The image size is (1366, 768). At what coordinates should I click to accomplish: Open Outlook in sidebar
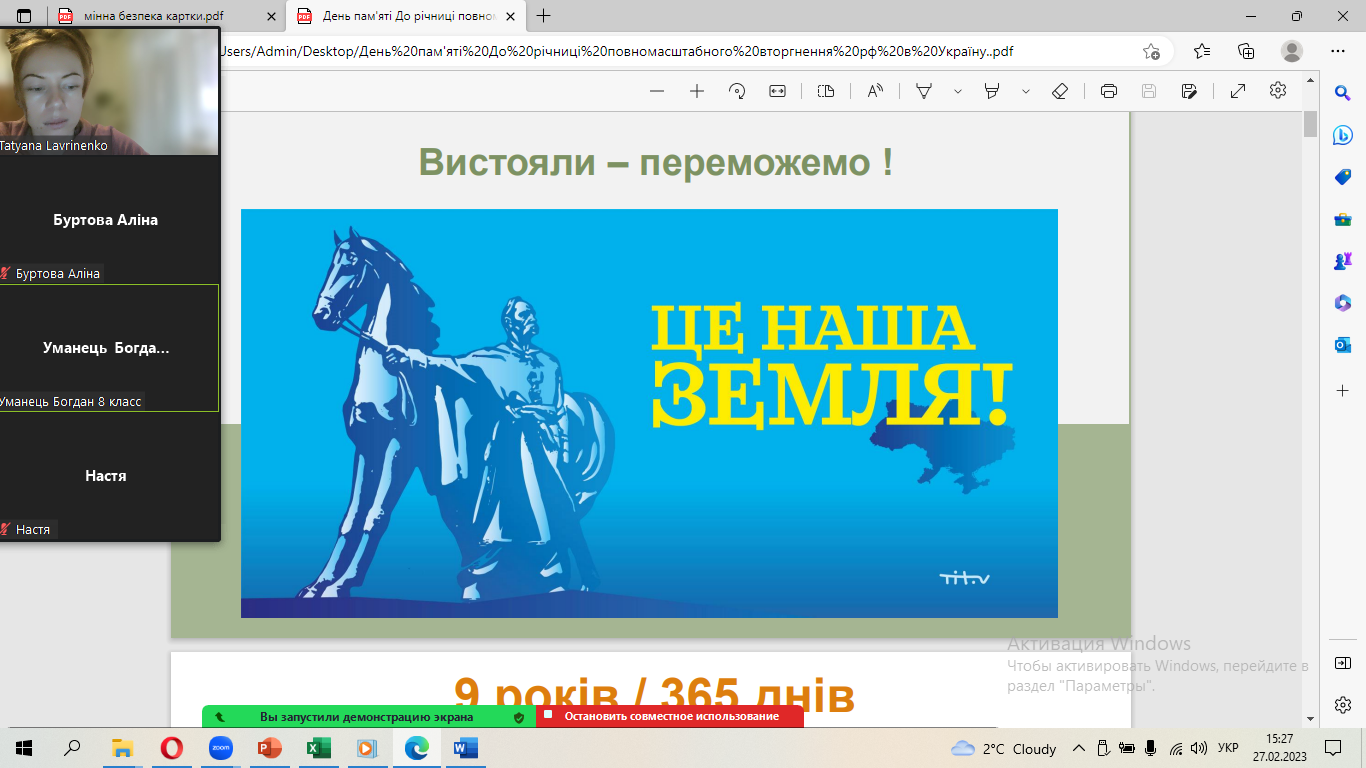[1343, 345]
